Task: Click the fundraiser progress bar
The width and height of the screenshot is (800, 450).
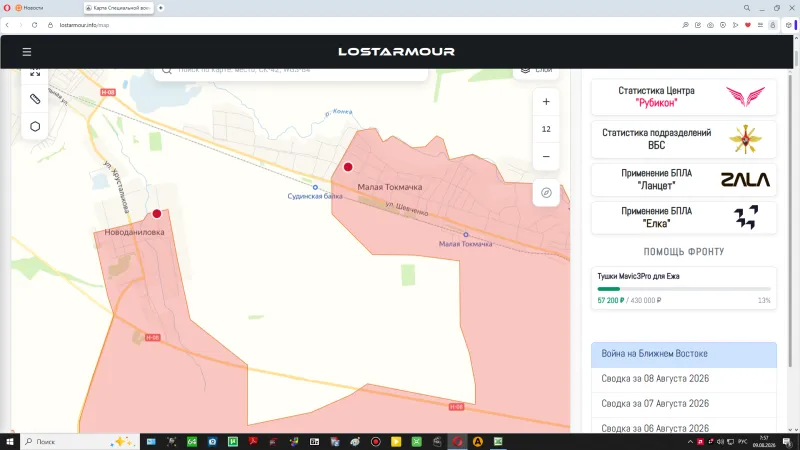Action: coord(684,289)
